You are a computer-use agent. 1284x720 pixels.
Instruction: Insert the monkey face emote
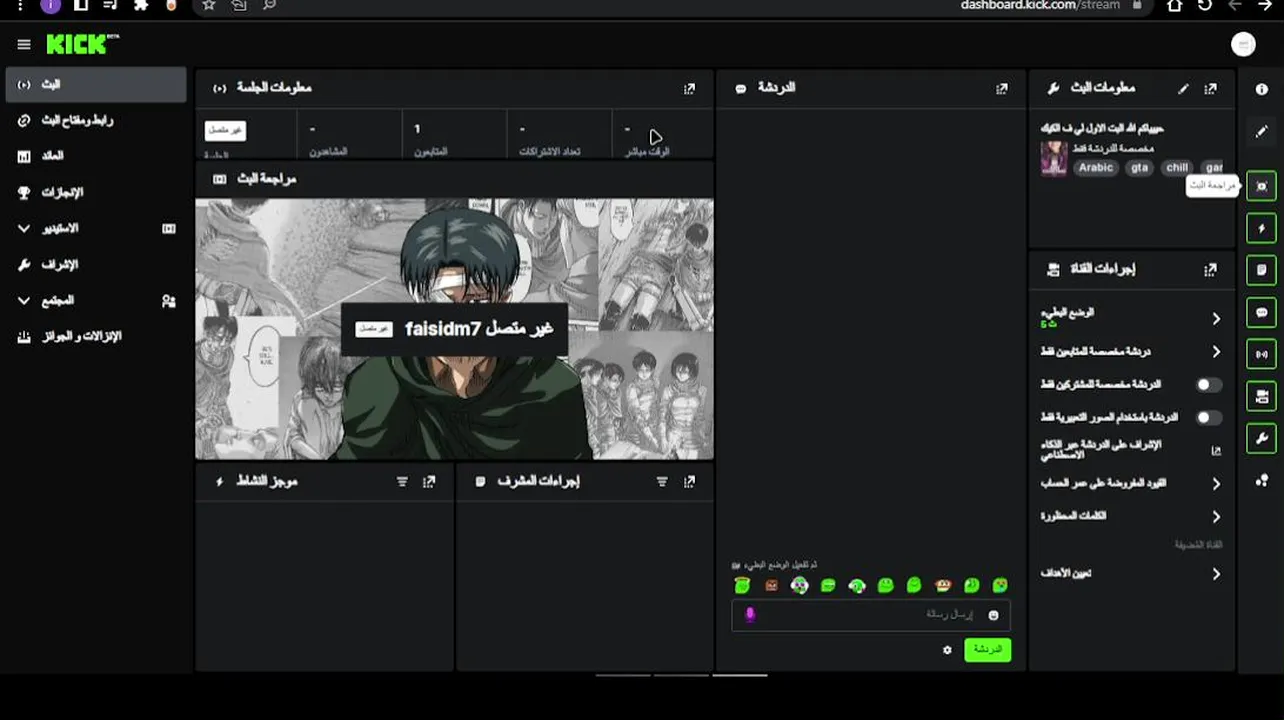(x=942, y=586)
